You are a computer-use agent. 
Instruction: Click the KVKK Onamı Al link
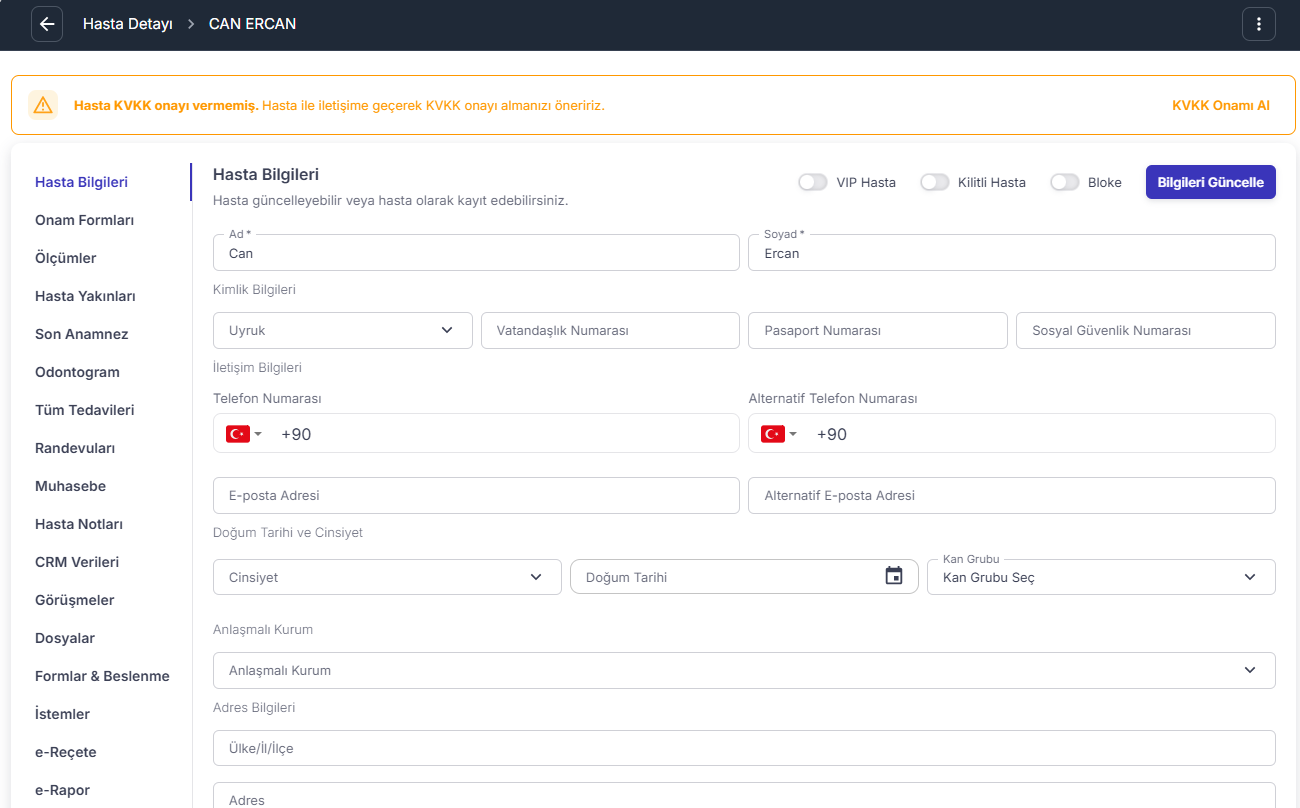pos(1221,105)
